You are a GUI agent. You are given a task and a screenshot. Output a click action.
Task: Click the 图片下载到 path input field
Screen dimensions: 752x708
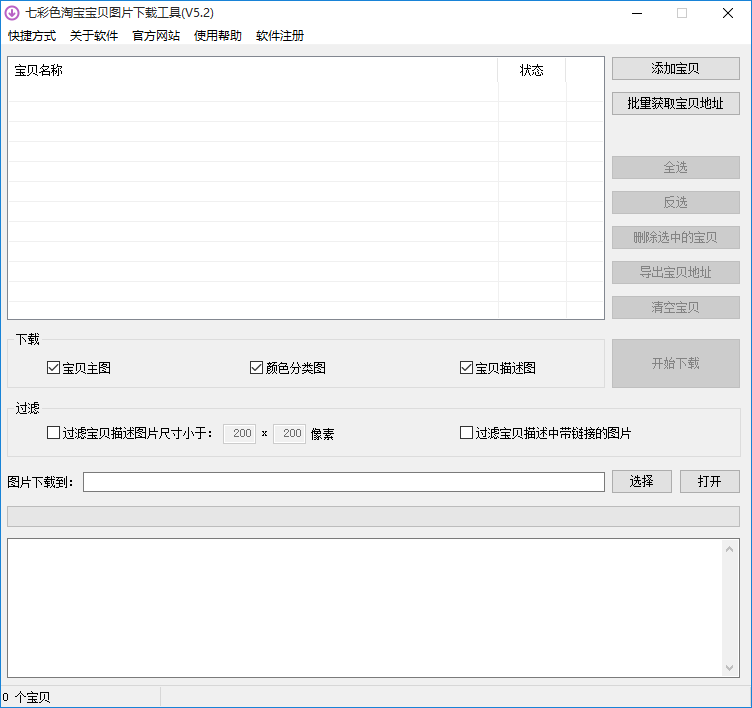point(343,482)
